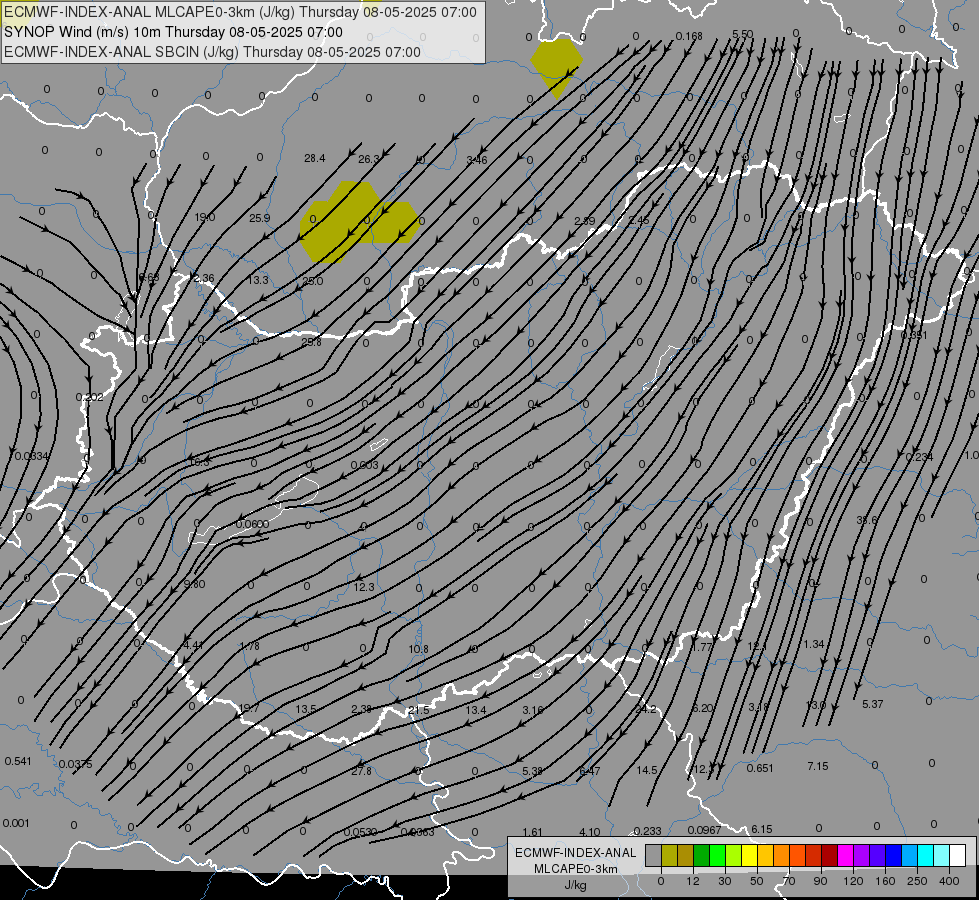The width and height of the screenshot is (979, 900).
Task: Click the grid value 4.10
Action: point(589,832)
